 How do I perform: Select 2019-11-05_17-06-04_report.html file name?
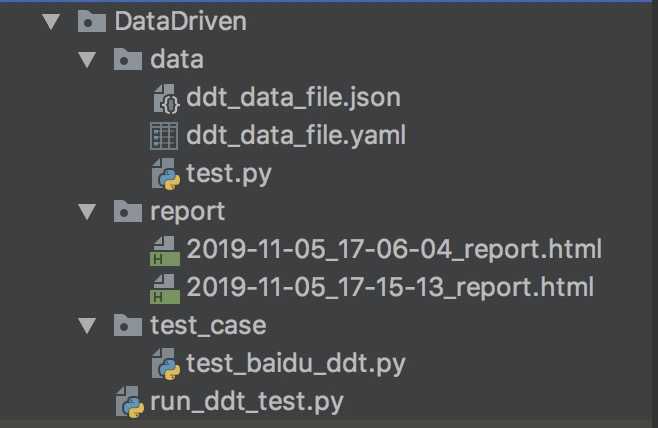click(394, 250)
